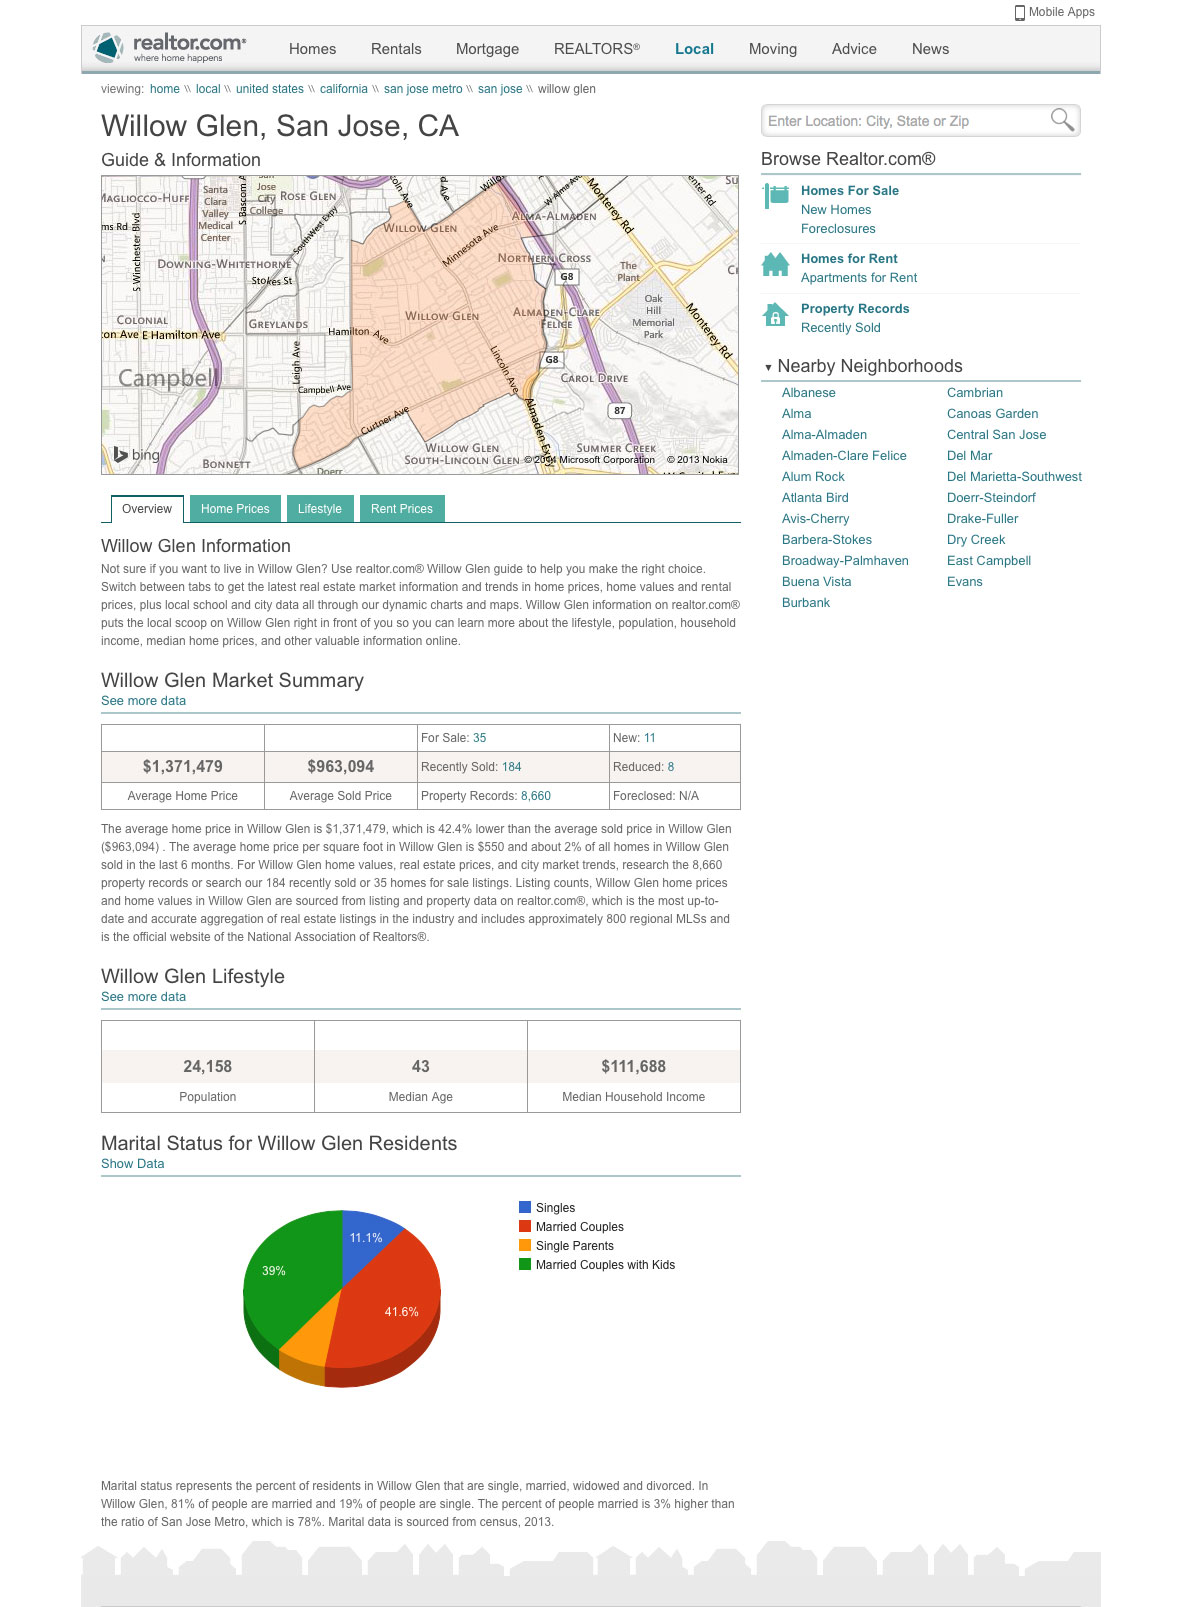Click the Married Couples red legend swatch
The image size is (1182, 1607).
click(x=525, y=1226)
